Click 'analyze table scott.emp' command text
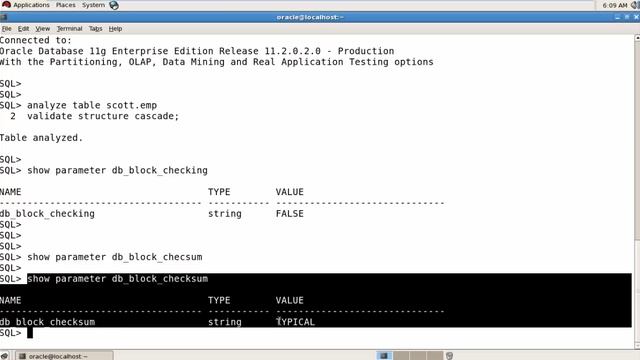640x360 pixels. coord(92,105)
